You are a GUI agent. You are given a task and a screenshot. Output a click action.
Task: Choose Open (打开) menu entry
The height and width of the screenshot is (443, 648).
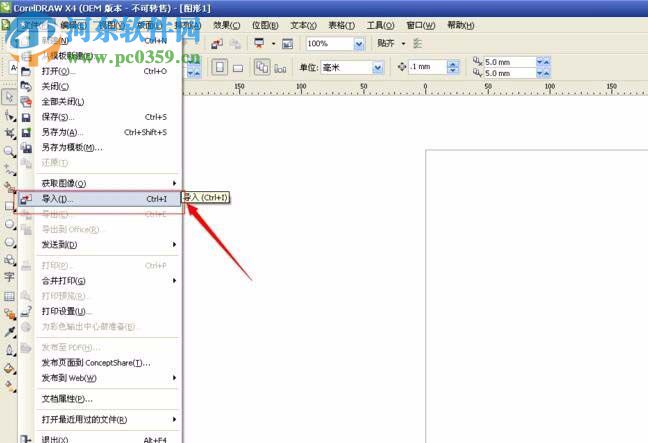click(99, 71)
